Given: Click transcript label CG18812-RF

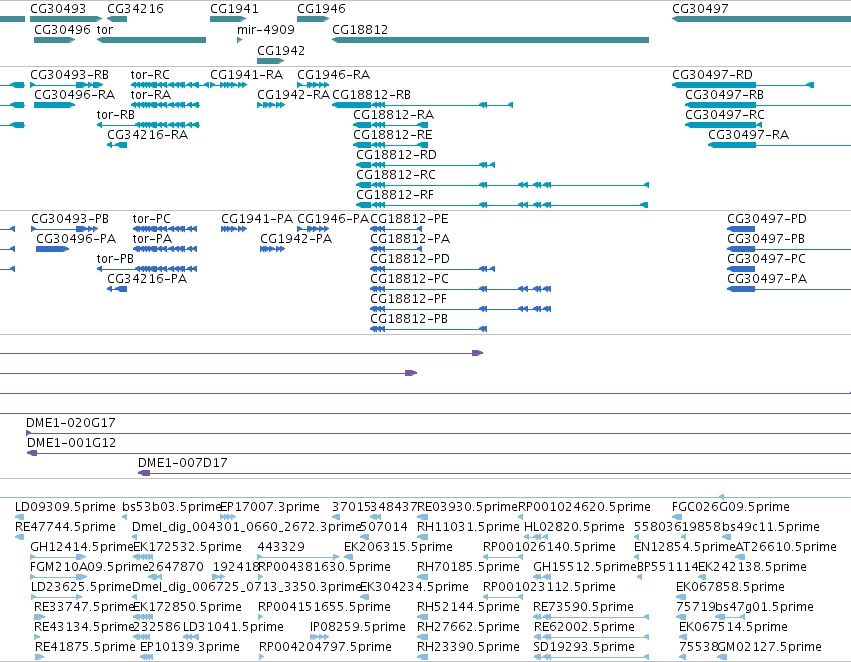Looking at the screenshot, I should click(395, 195).
